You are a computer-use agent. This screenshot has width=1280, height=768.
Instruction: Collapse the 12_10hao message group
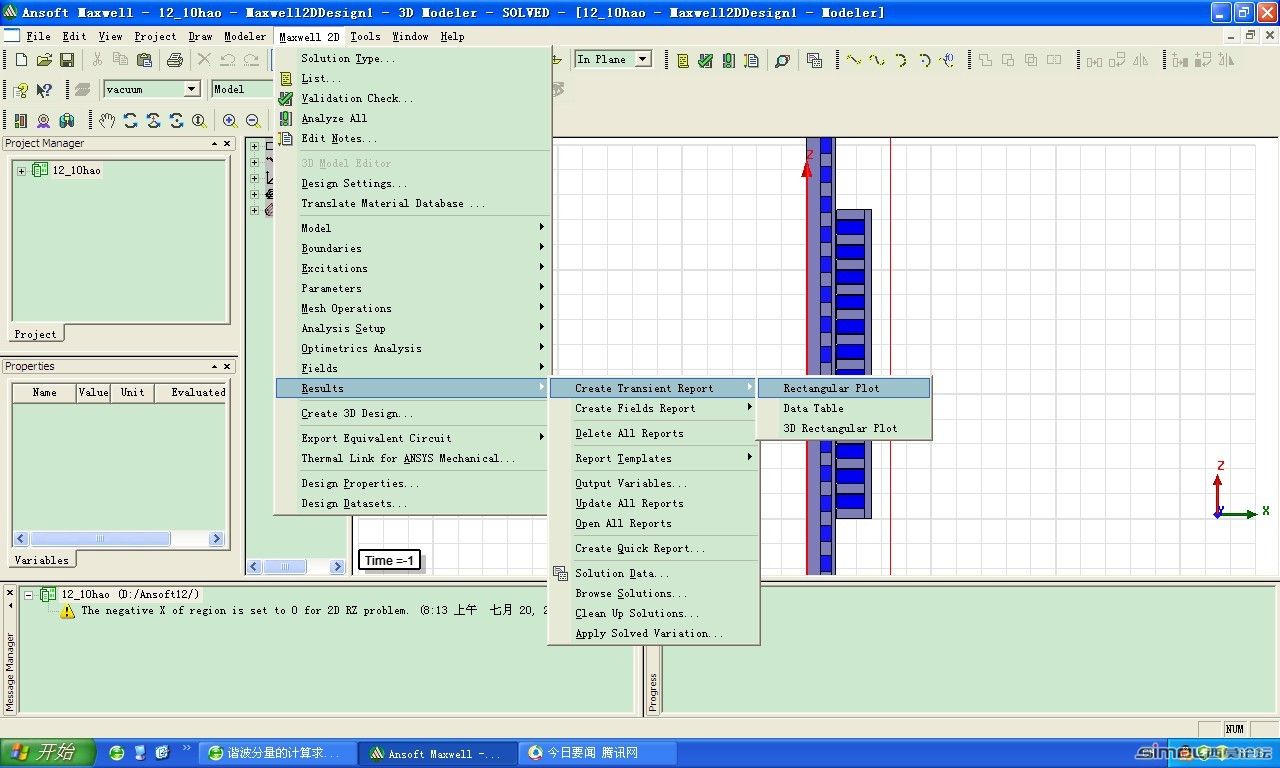click(x=29, y=594)
